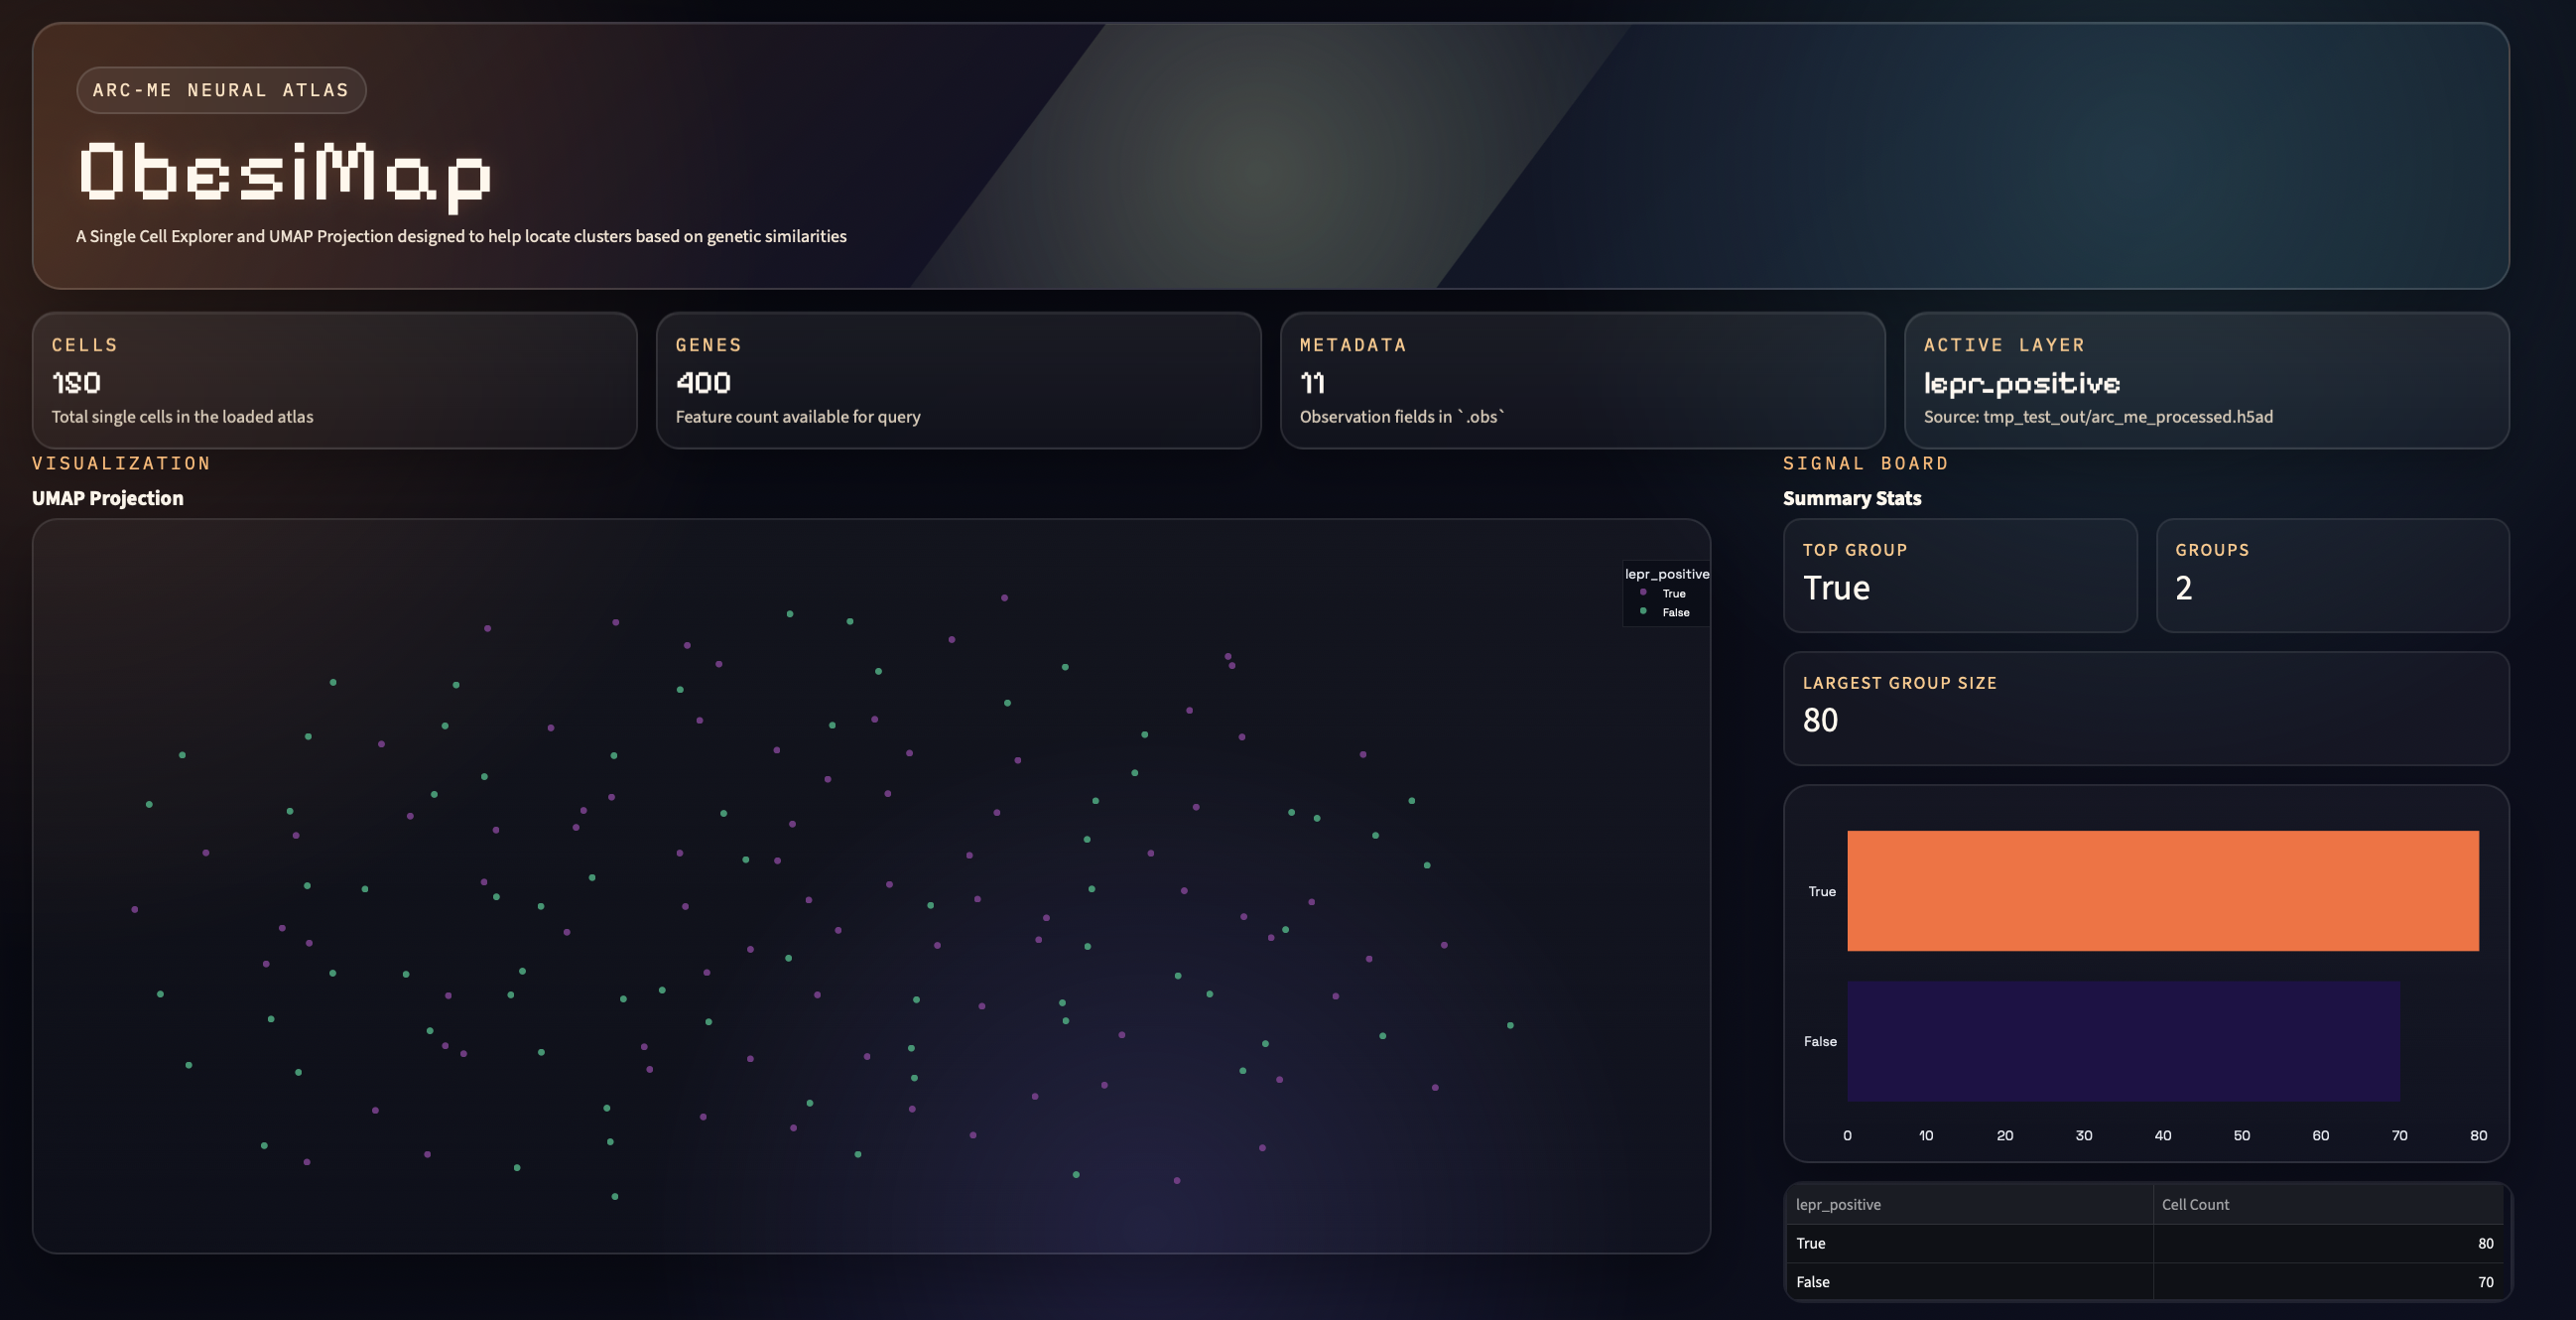The image size is (2576, 1320).
Task: Click the lepr_positive legend title
Action: tap(1666, 574)
